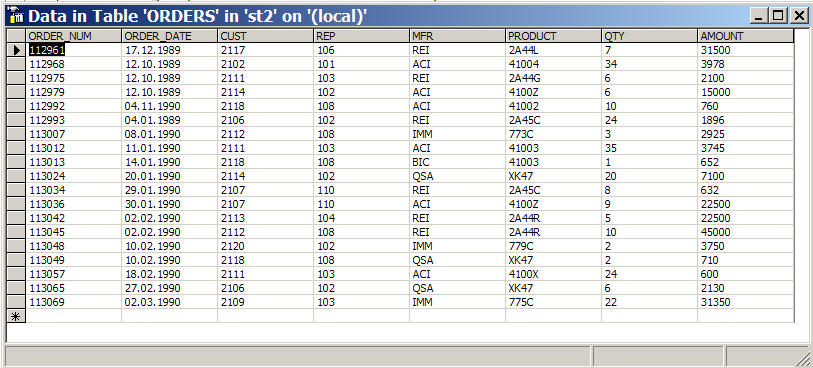Click rep cell 104
The image size is (813, 368).
(361, 218)
